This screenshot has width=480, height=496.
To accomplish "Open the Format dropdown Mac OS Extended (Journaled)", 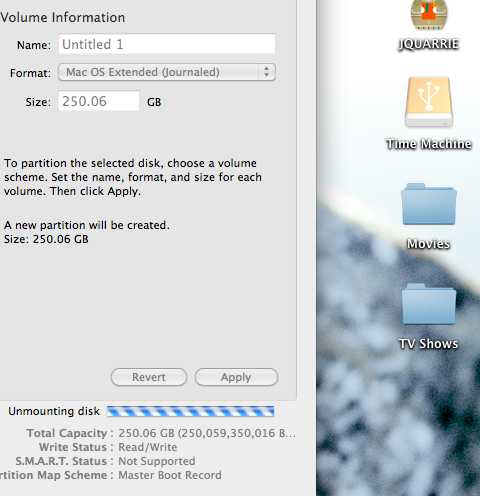I will (x=167, y=72).
